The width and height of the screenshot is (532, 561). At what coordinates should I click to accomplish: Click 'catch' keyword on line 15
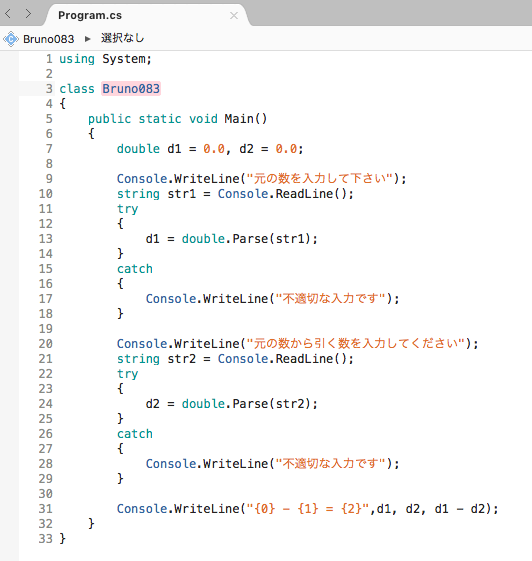click(x=135, y=269)
